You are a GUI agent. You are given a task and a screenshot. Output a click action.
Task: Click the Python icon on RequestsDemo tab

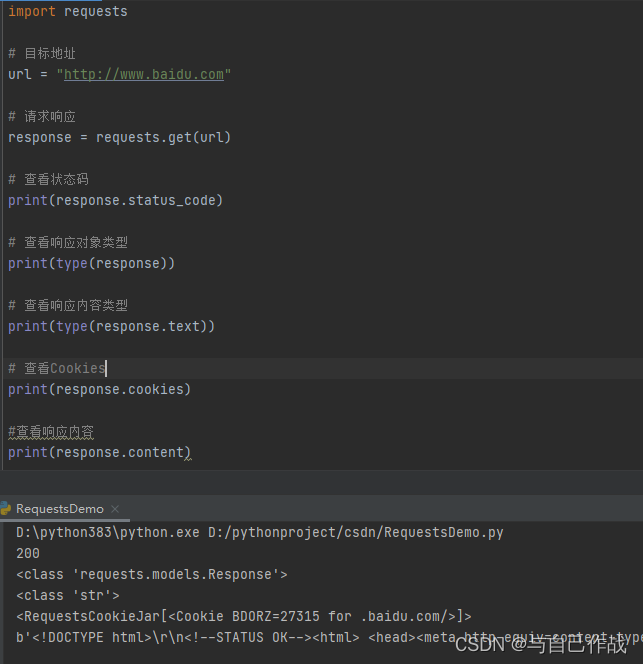coord(5,509)
